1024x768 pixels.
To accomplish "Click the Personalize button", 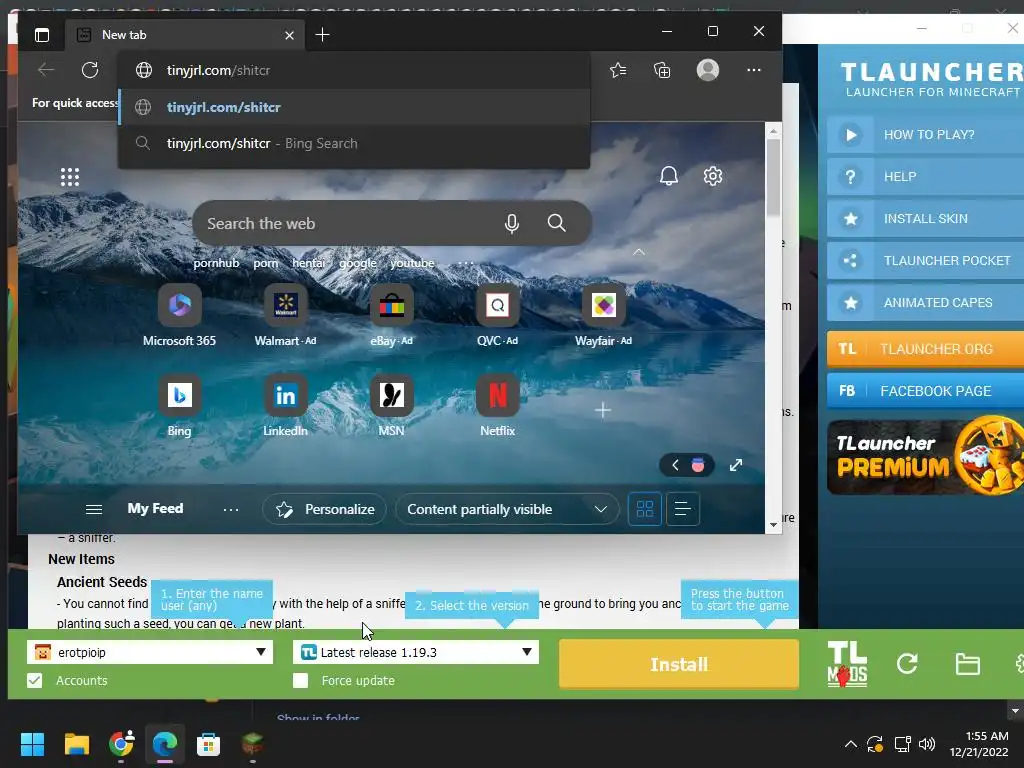I will 325,509.
